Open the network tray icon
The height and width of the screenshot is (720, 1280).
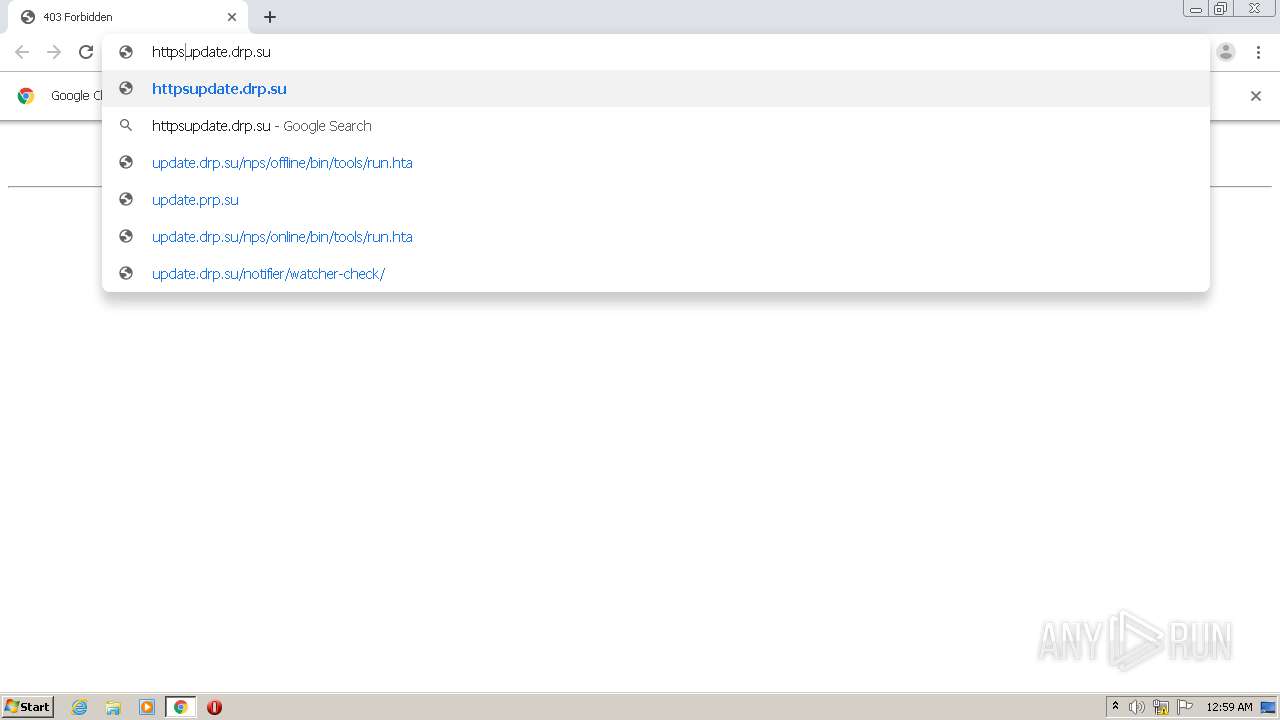pos(1161,707)
